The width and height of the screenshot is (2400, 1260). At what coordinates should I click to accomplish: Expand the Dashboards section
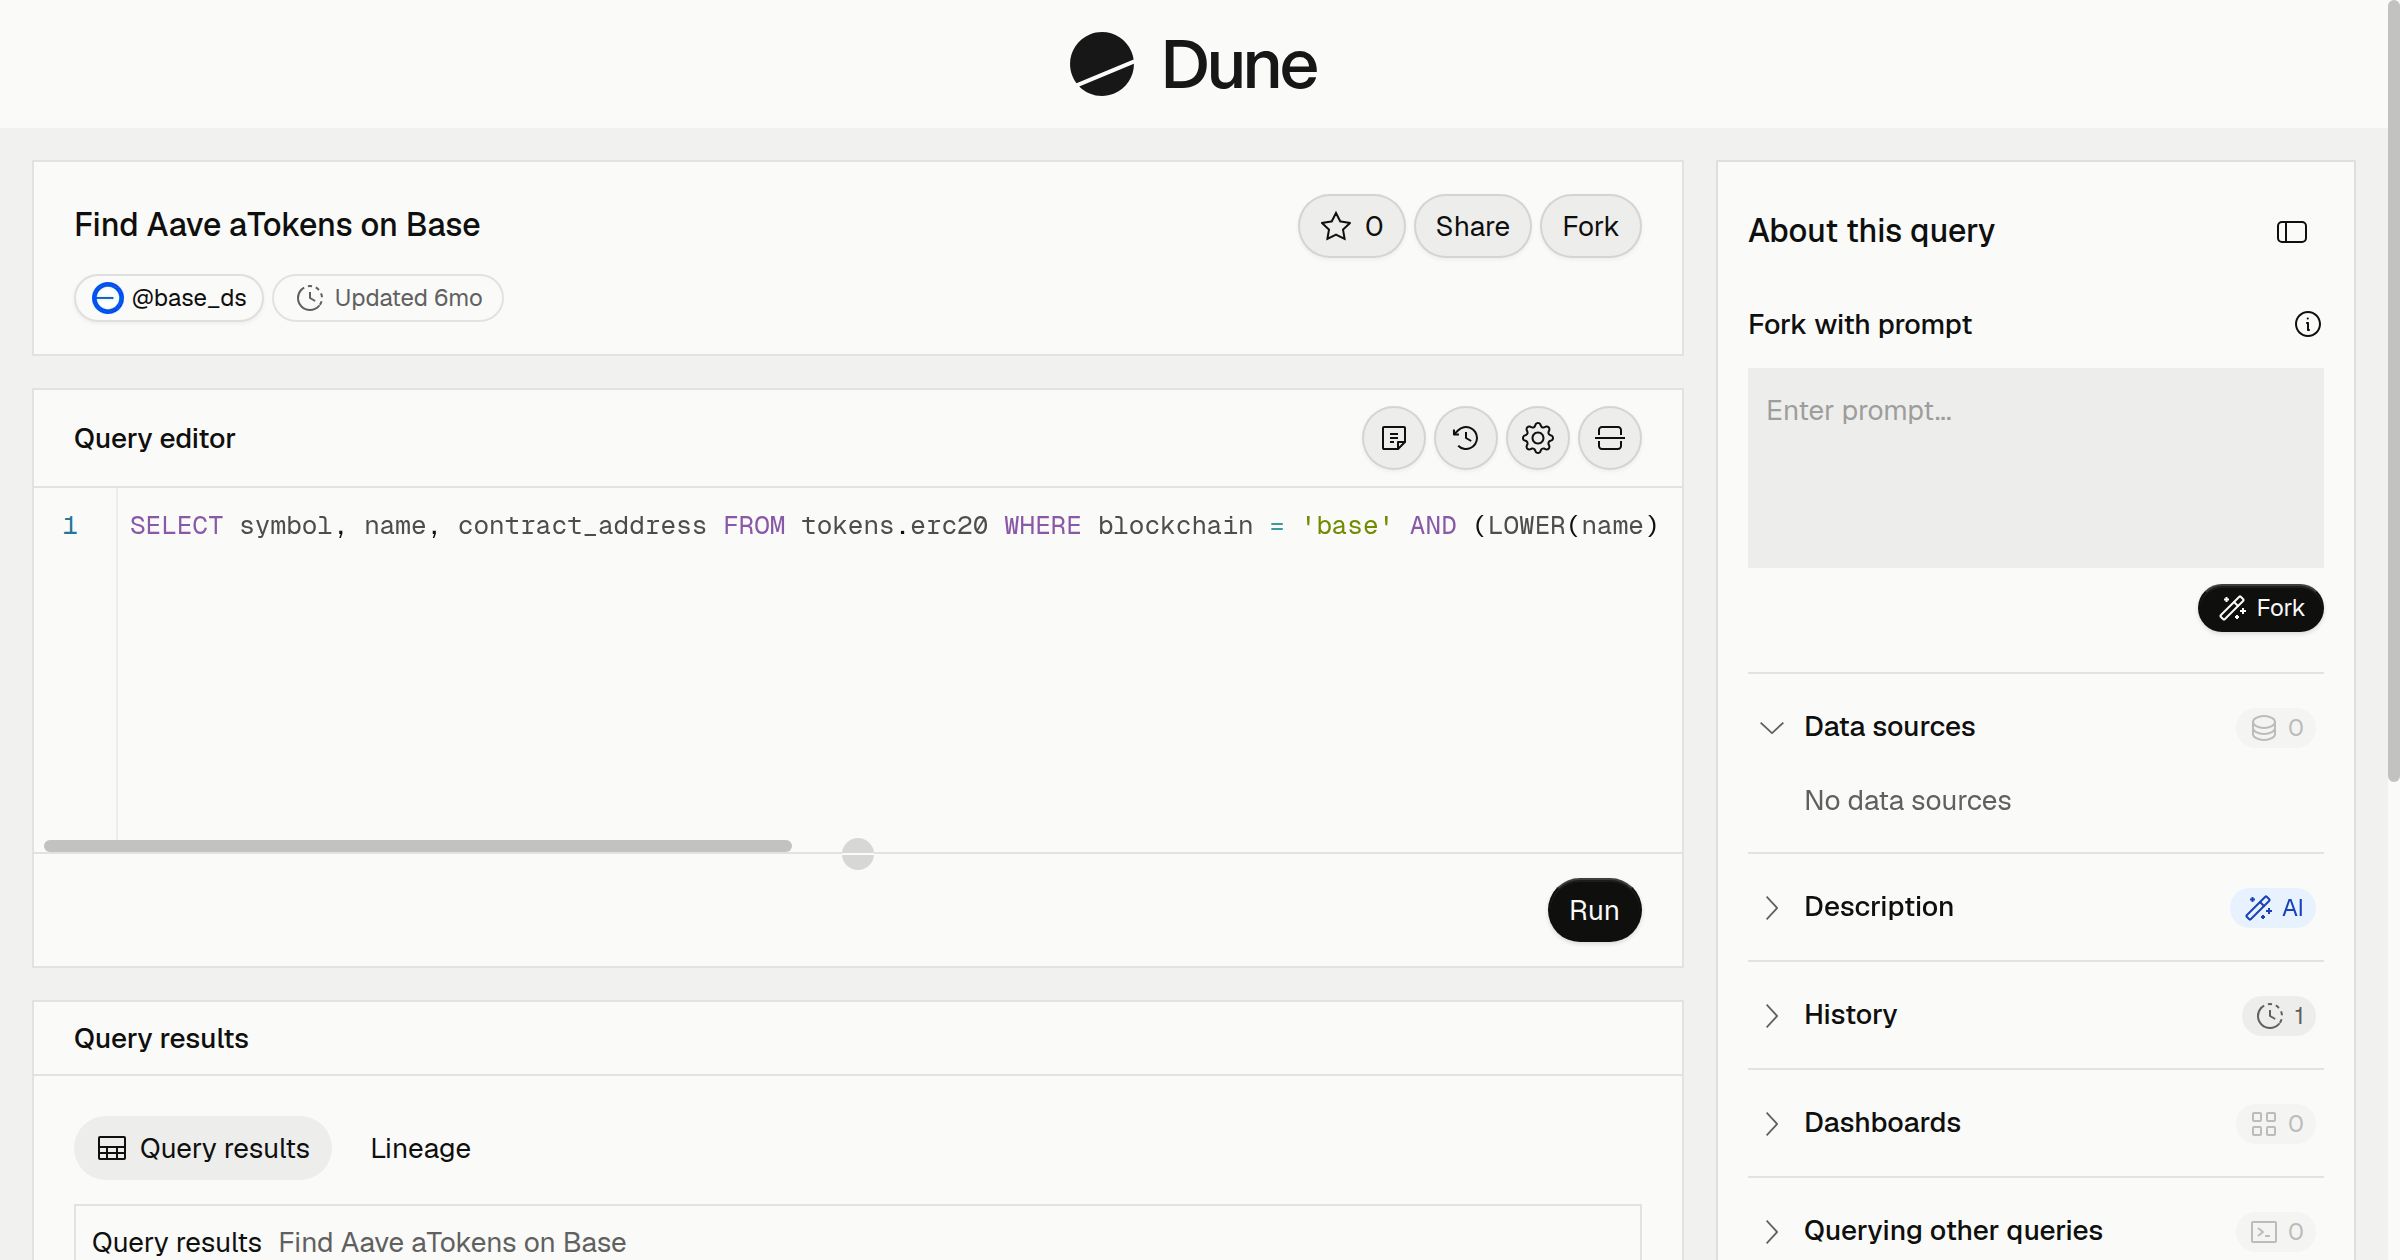[x=1771, y=1123]
